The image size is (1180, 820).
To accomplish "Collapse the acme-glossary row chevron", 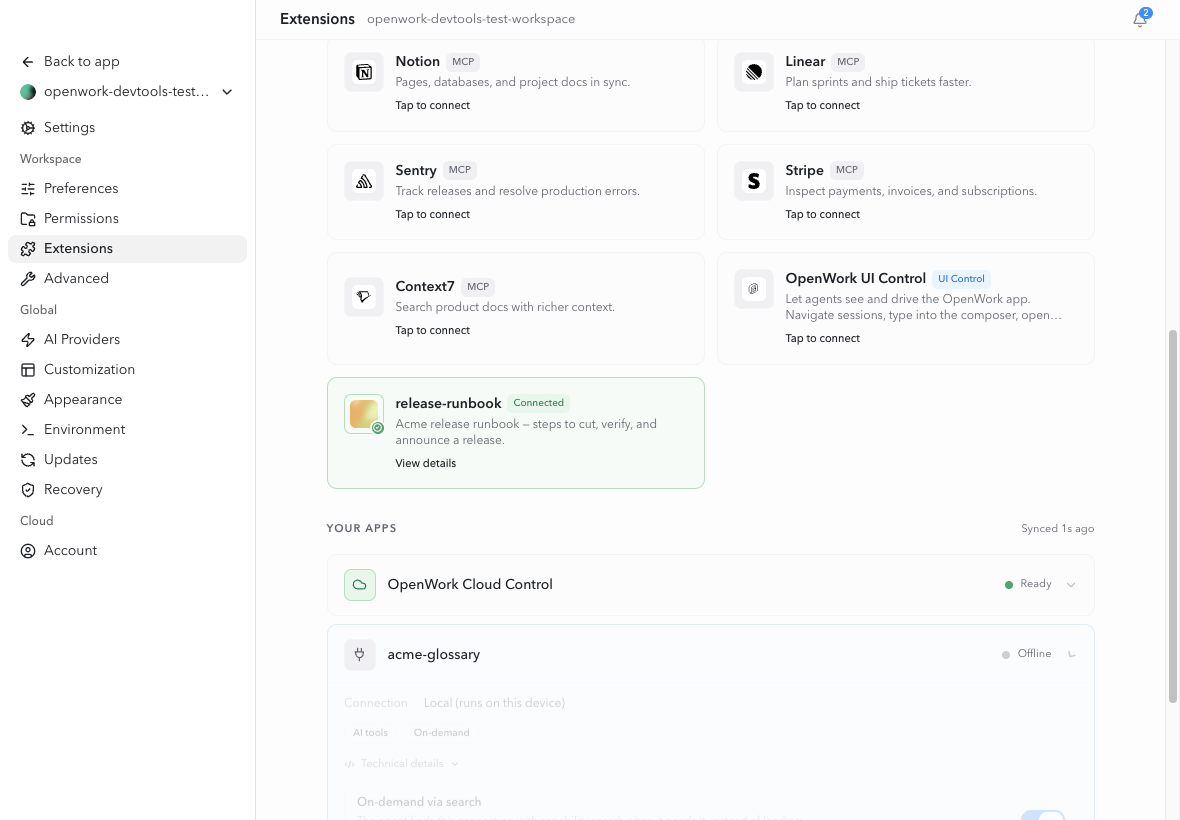I will click(1072, 654).
